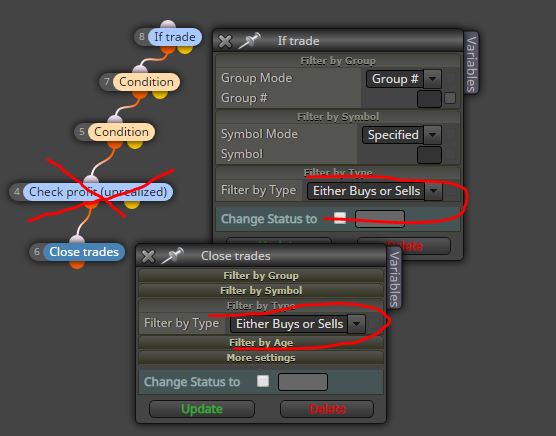The height and width of the screenshot is (436, 556).
Task: Open Filter by Type dropdown in Close trades
Action: tap(298, 324)
